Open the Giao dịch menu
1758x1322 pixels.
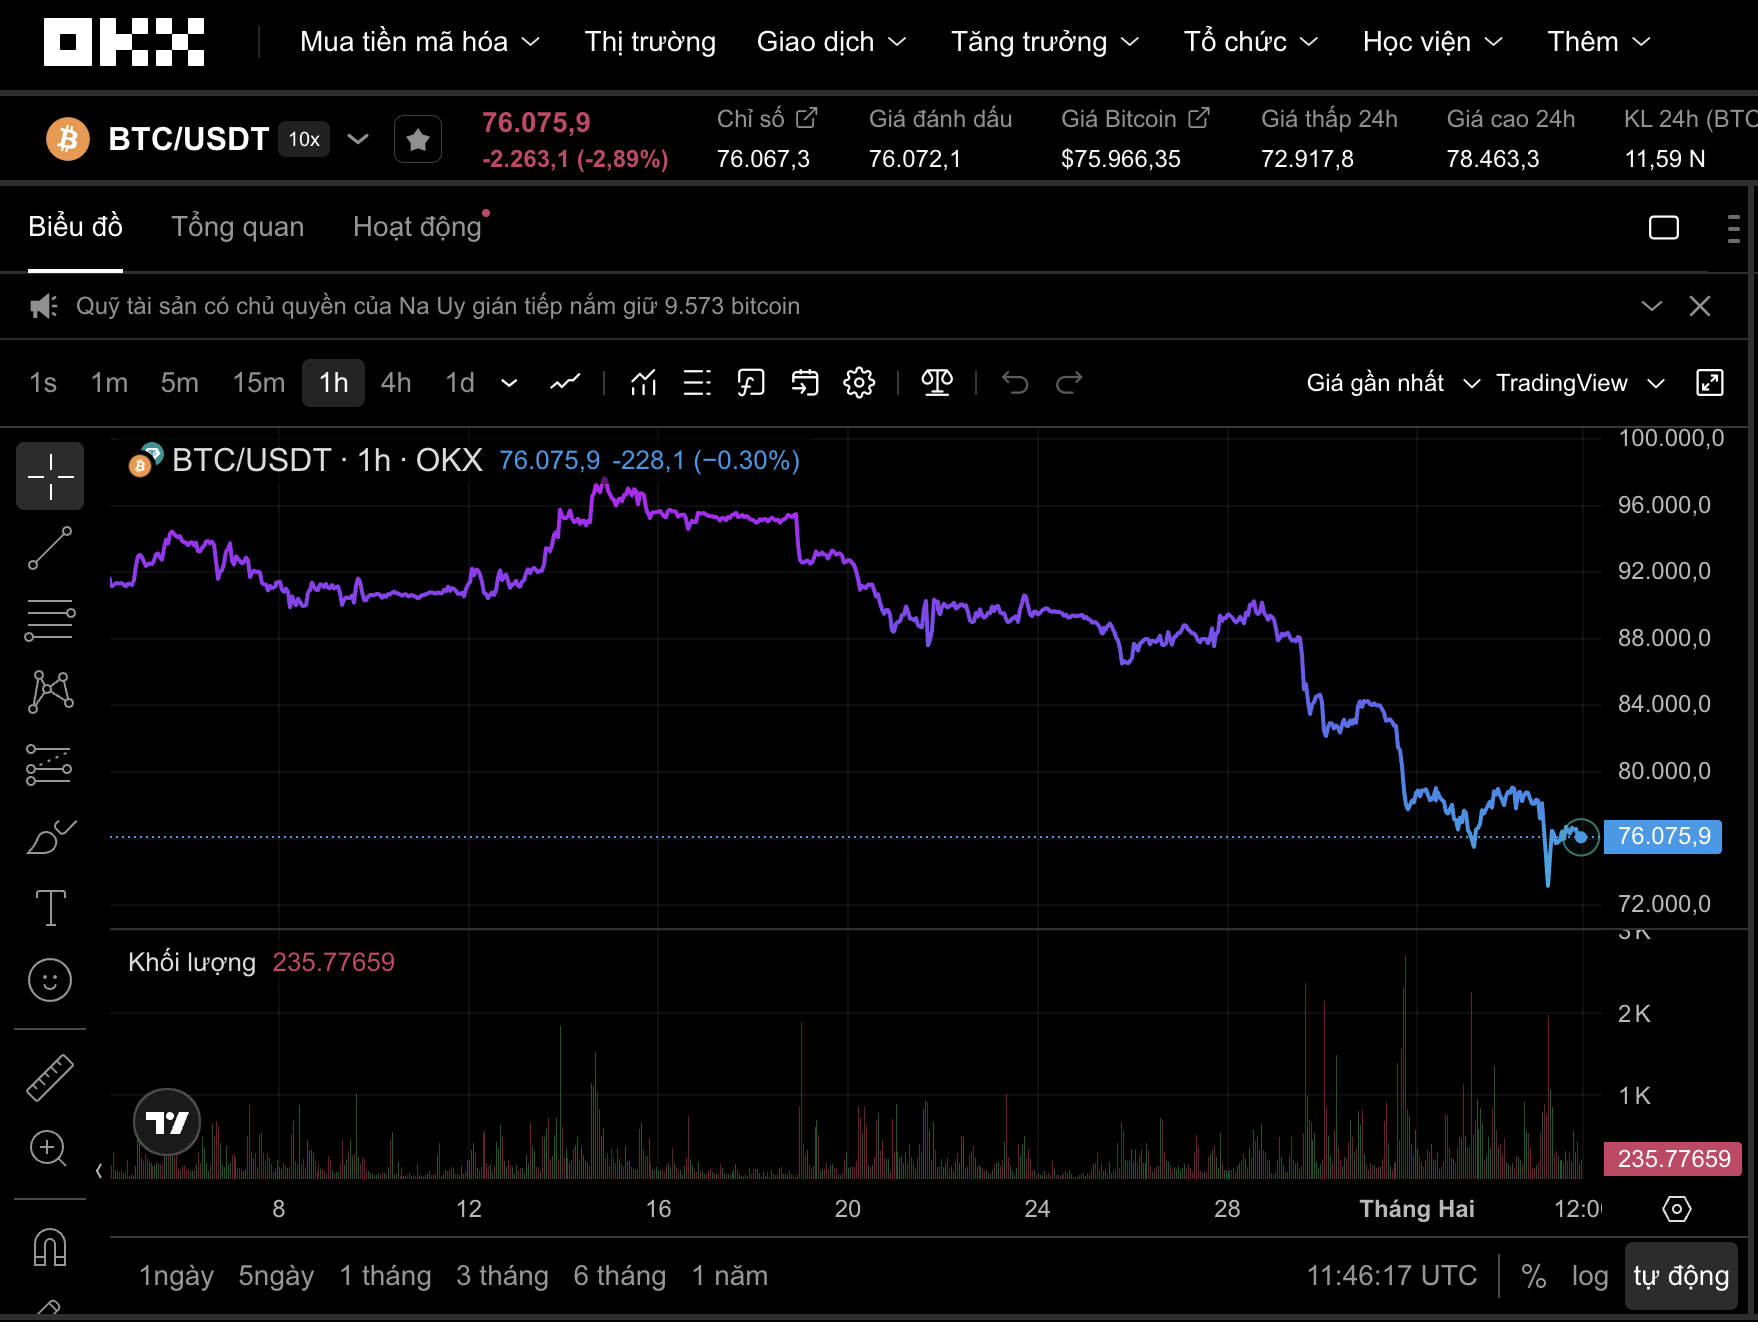click(x=830, y=42)
